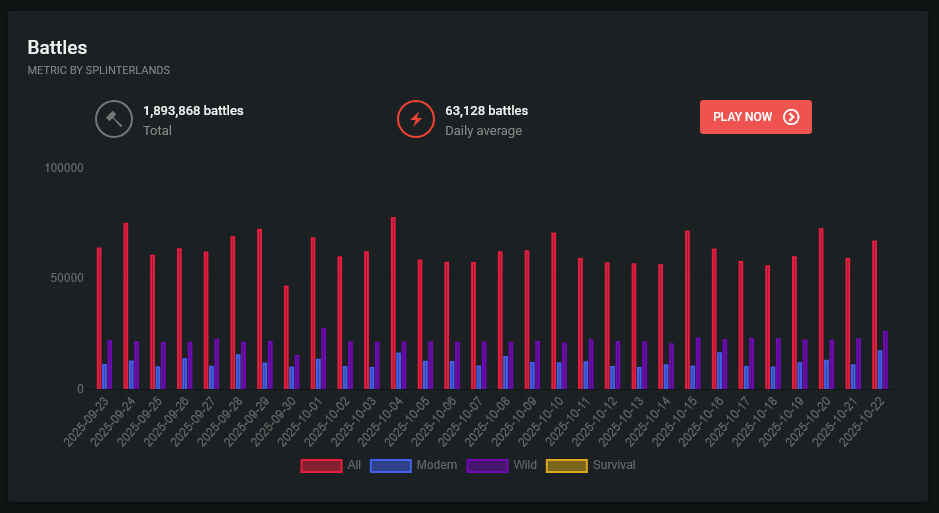Hide the Wild series via legend label
The height and width of the screenshot is (513, 939).
point(524,465)
